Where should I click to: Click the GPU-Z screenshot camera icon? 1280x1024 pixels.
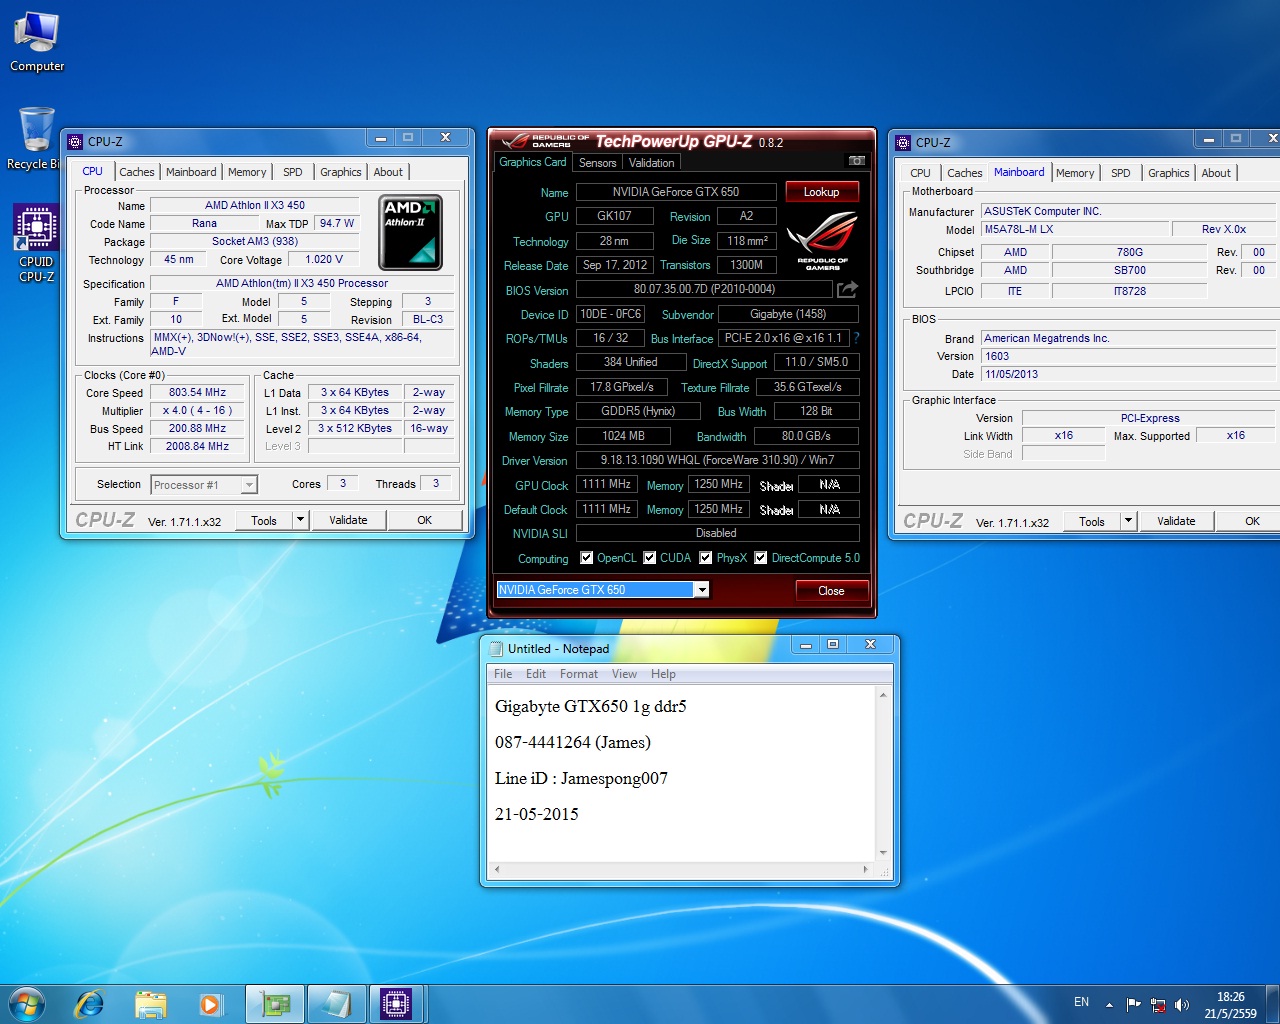856,161
